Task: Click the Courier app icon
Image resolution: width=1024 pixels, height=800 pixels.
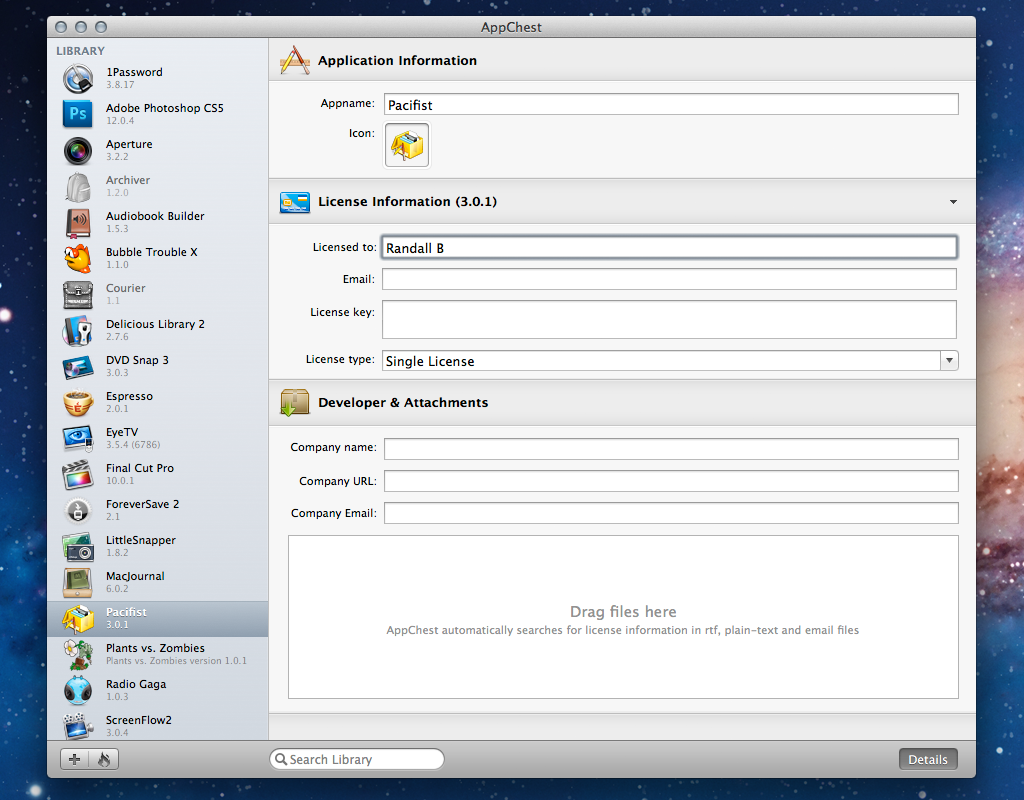Action: pyautogui.click(x=78, y=295)
